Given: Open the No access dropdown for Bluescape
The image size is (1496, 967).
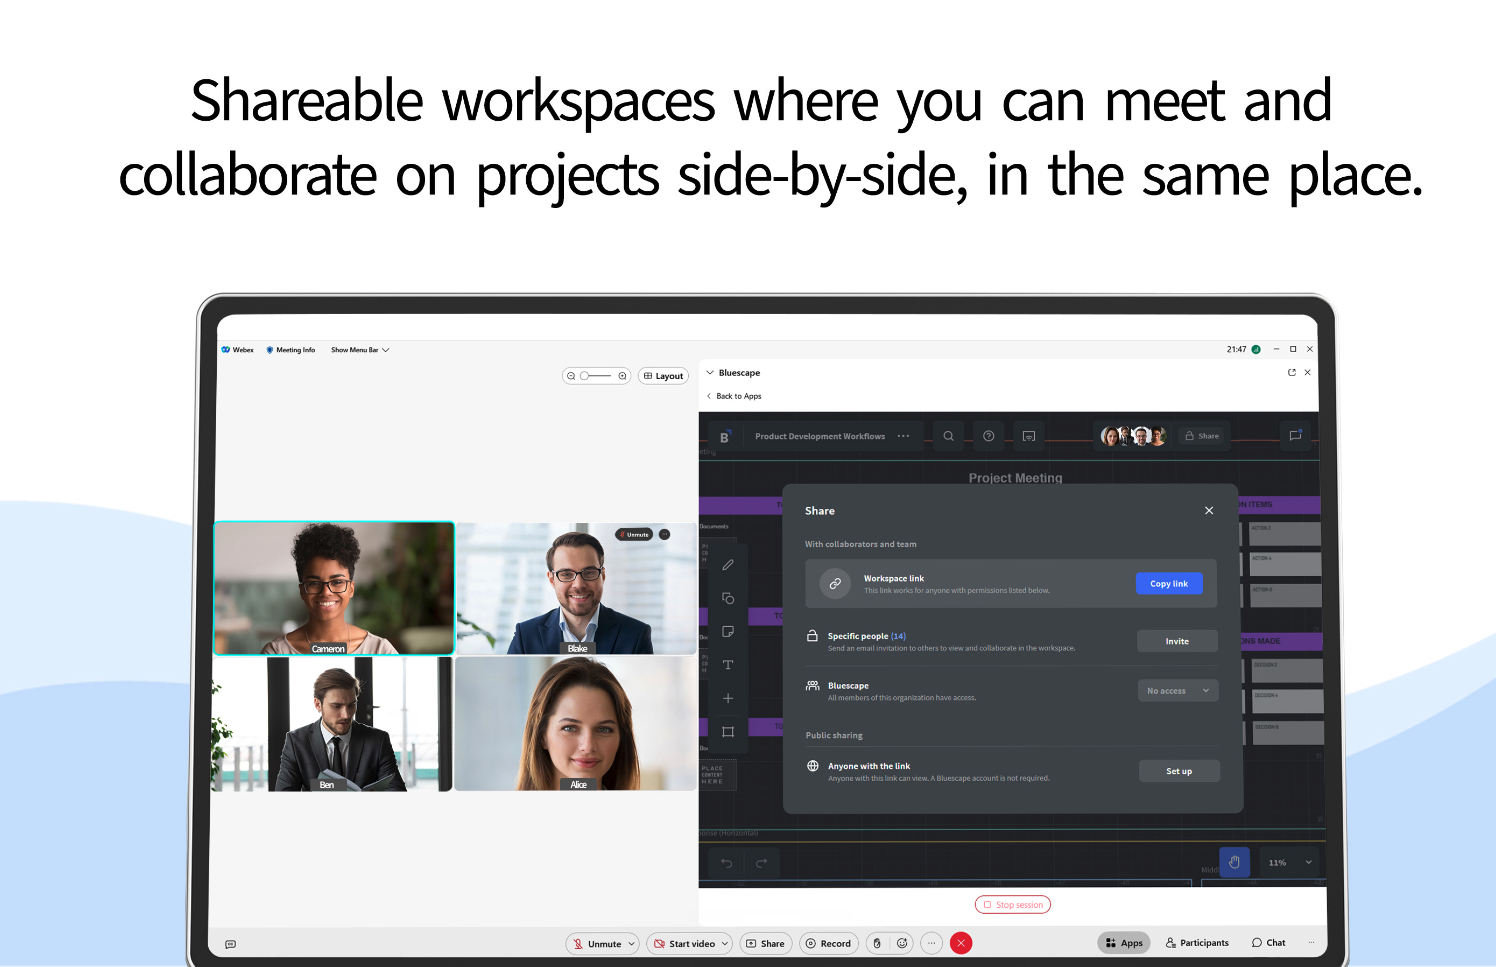Looking at the screenshot, I should [1178, 691].
